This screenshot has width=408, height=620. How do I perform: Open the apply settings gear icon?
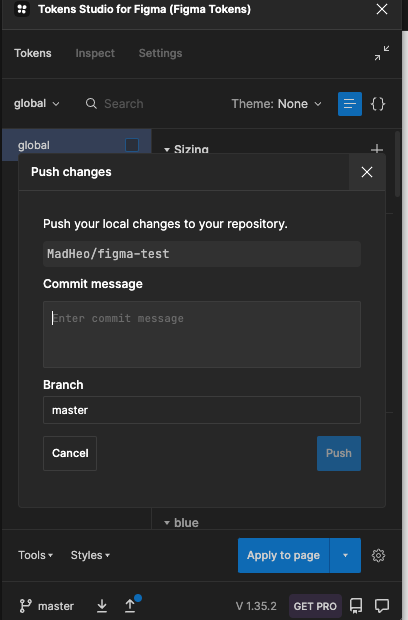[x=378, y=555]
